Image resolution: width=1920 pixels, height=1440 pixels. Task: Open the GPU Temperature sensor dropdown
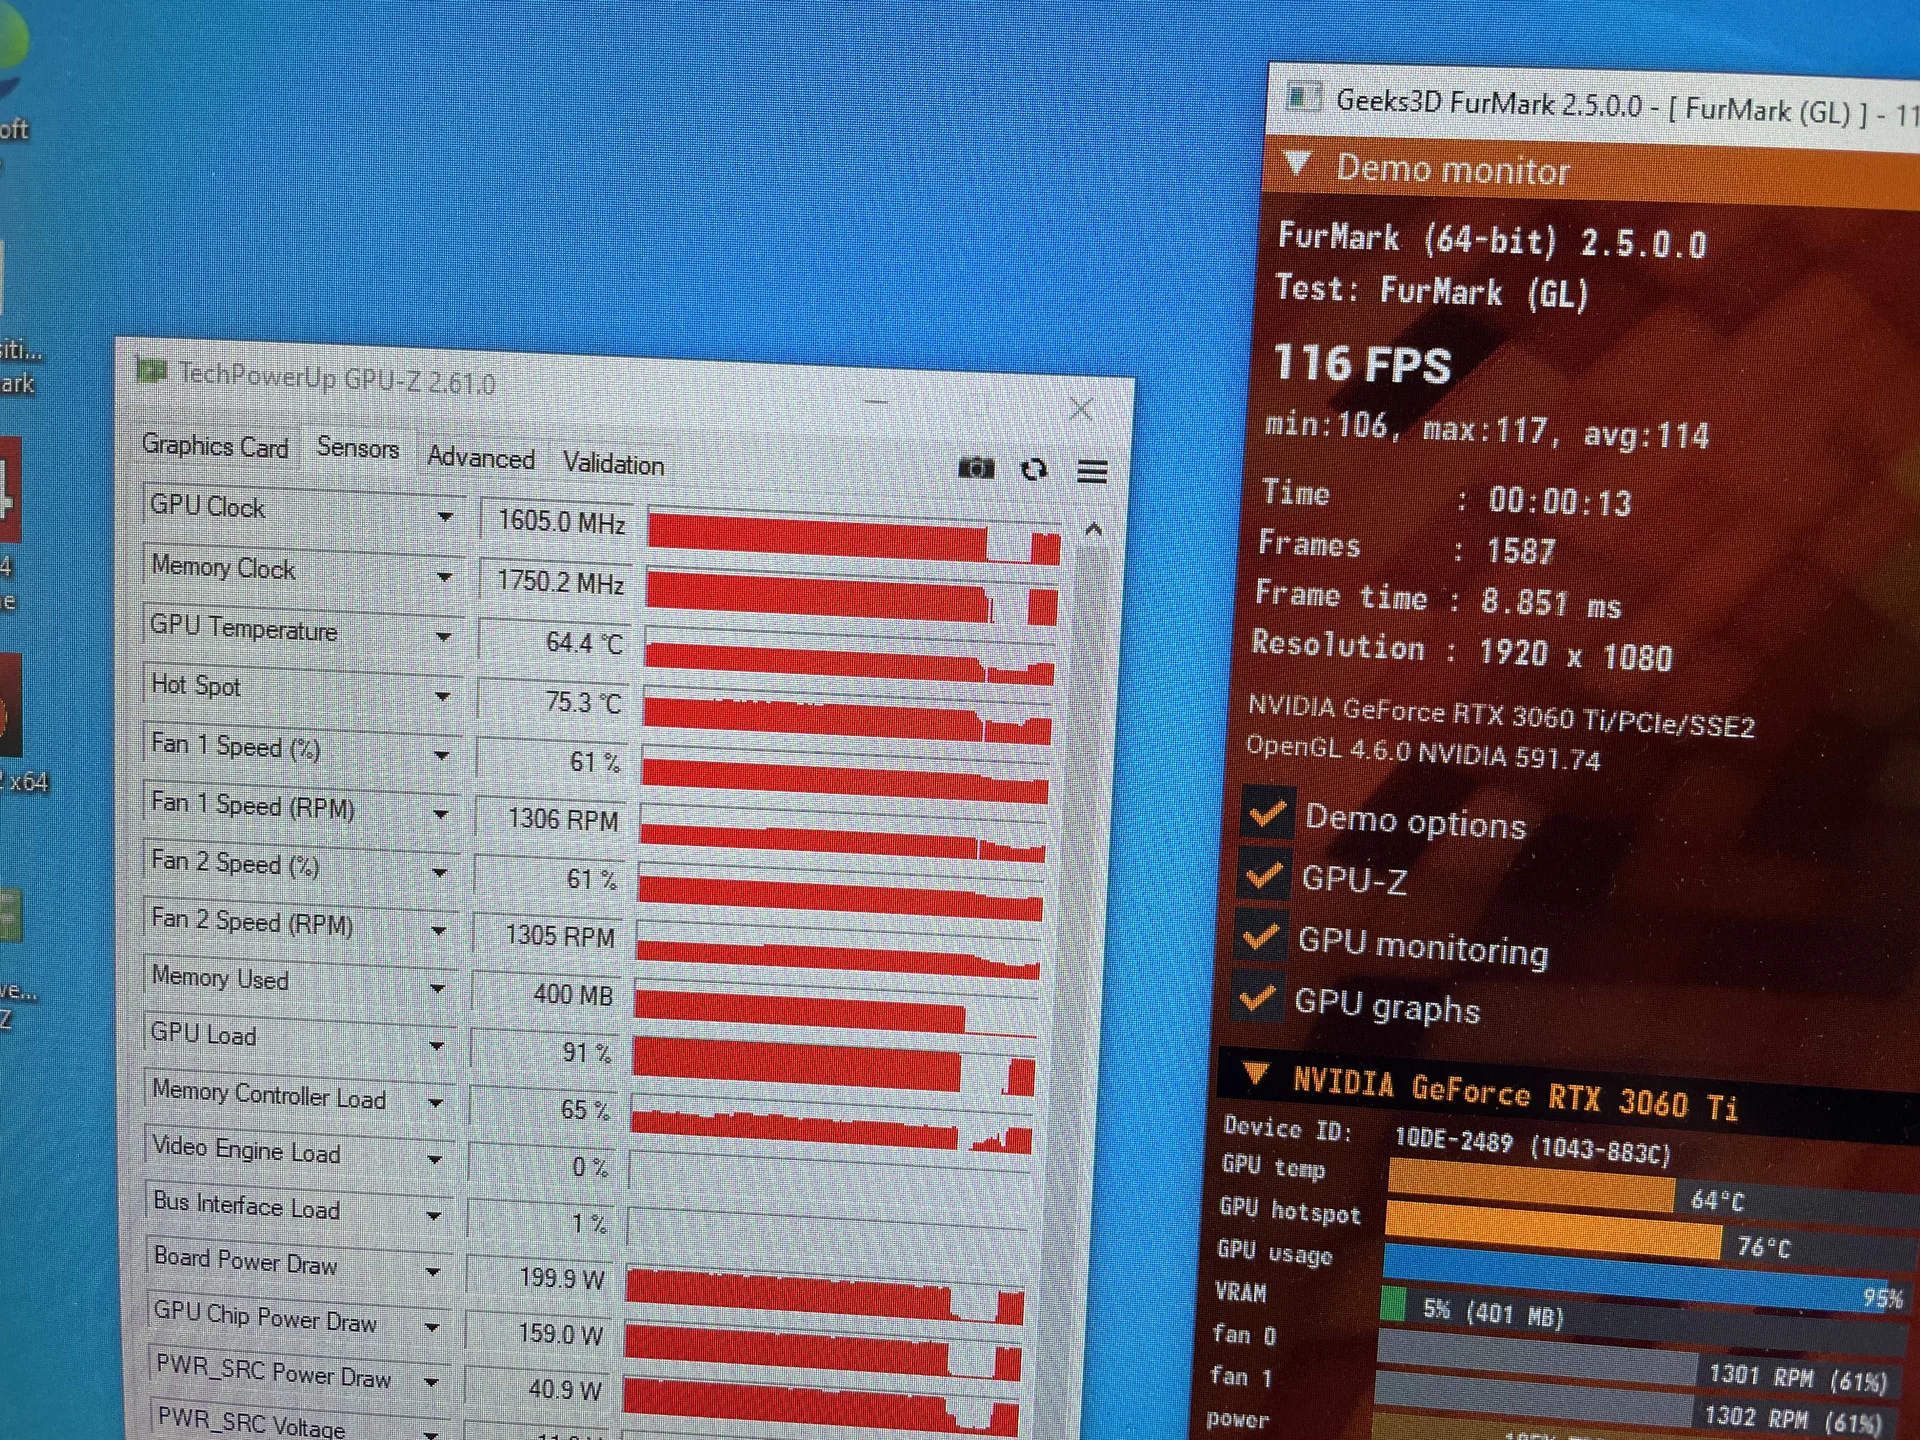(x=443, y=637)
